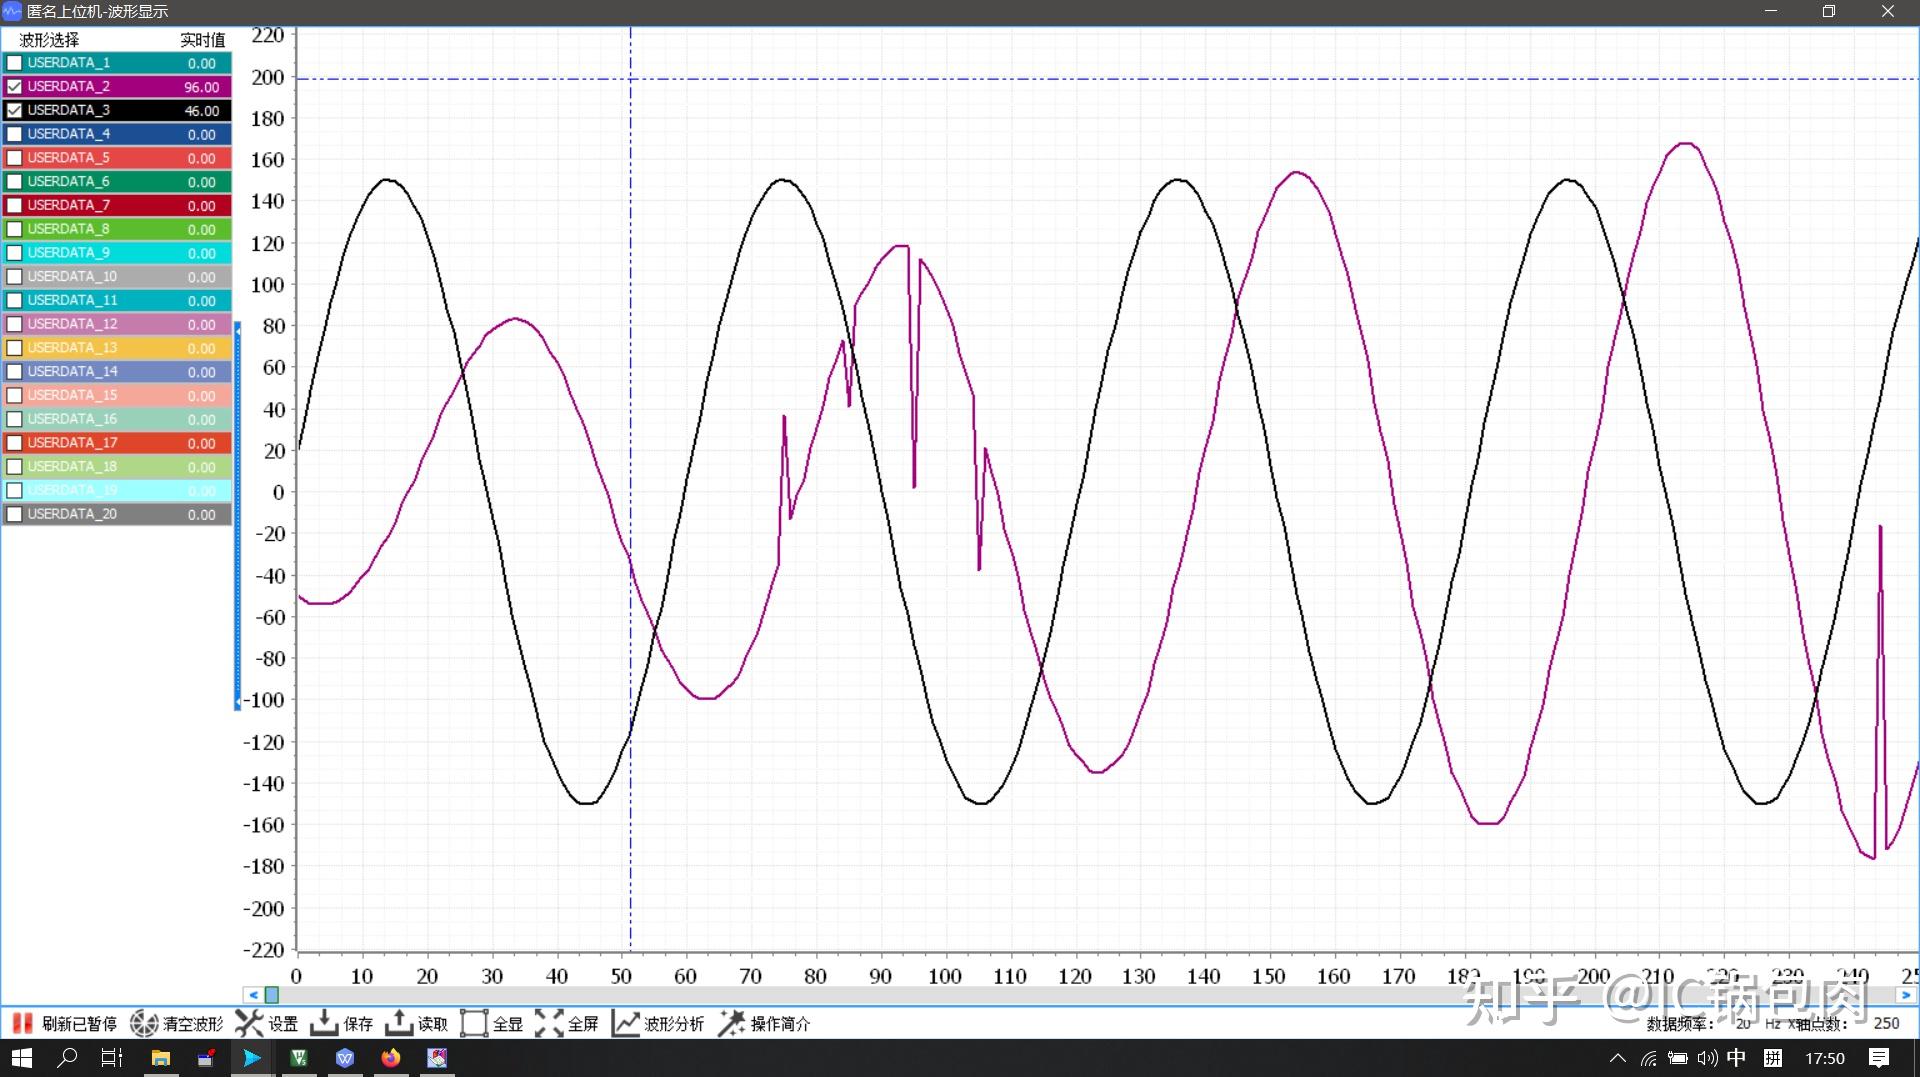The height and width of the screenshot is (1077, 1920).
Task: Click the 波形选择 column header
Action: click(x=49, y=40)
